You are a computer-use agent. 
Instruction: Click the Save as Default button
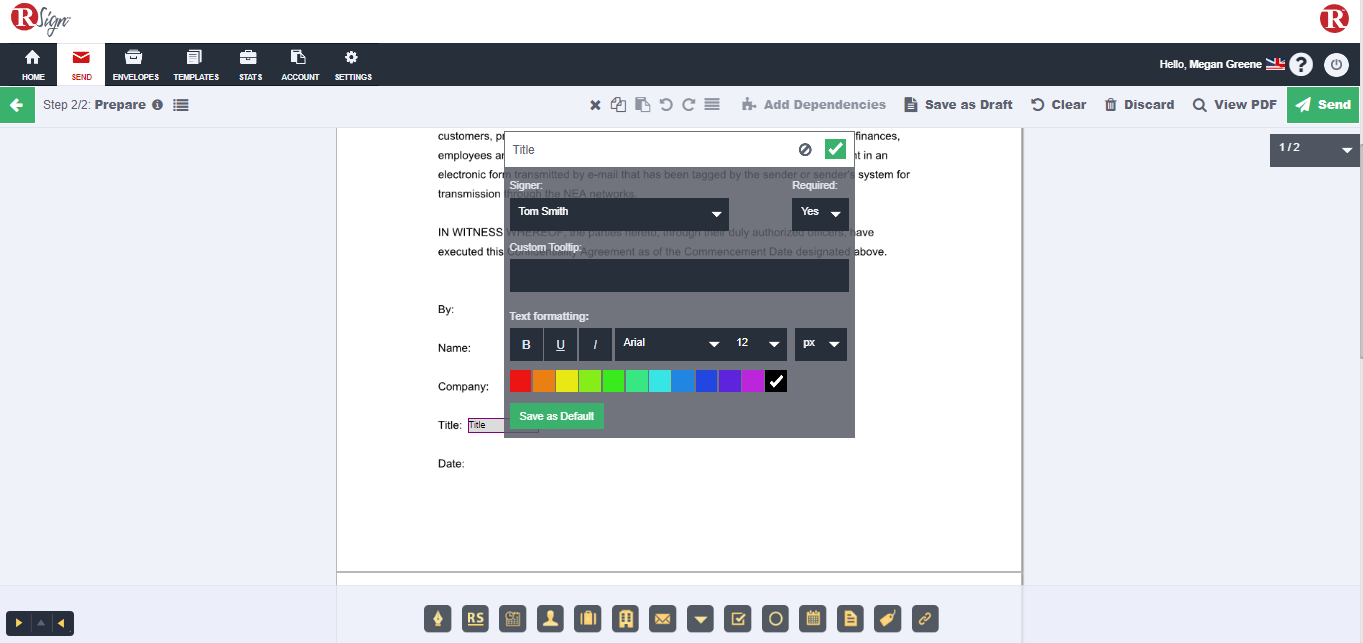(556, 416)
